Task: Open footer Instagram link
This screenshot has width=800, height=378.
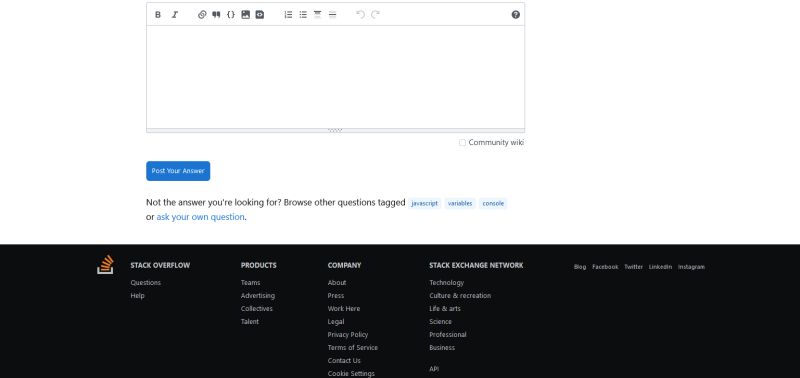Action: point(691,267)
